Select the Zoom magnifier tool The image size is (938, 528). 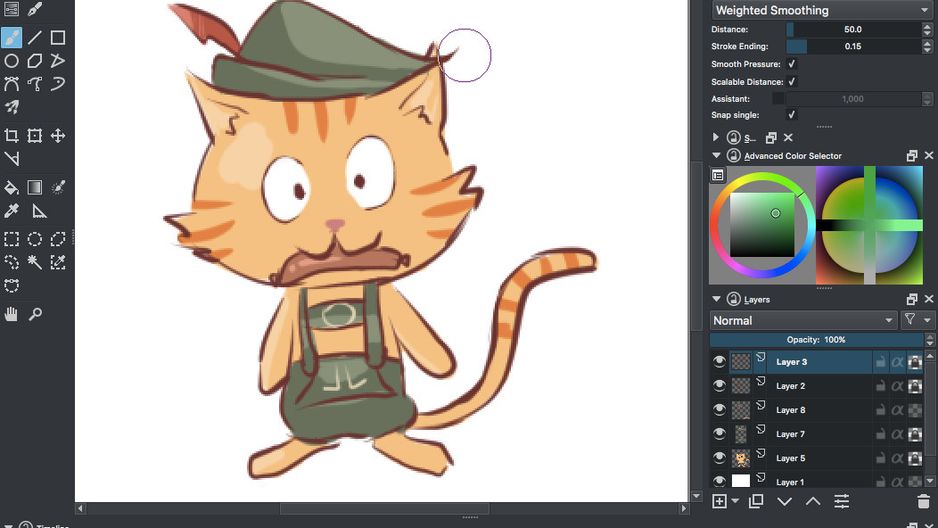35,314
